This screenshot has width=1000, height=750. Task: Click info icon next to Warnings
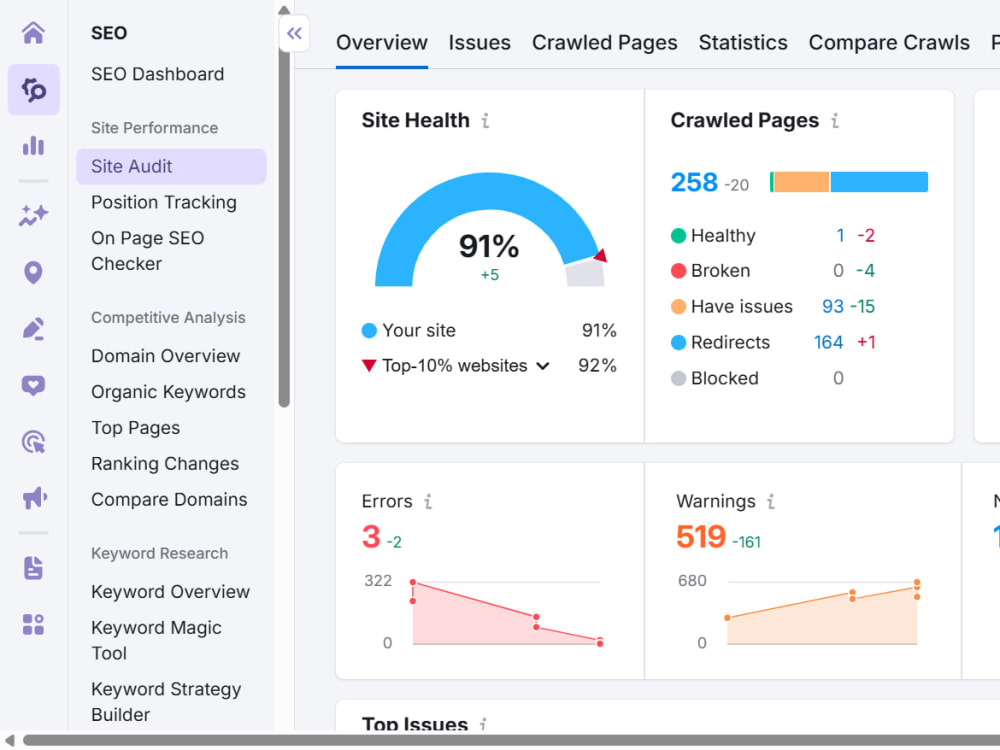point(770,502)
